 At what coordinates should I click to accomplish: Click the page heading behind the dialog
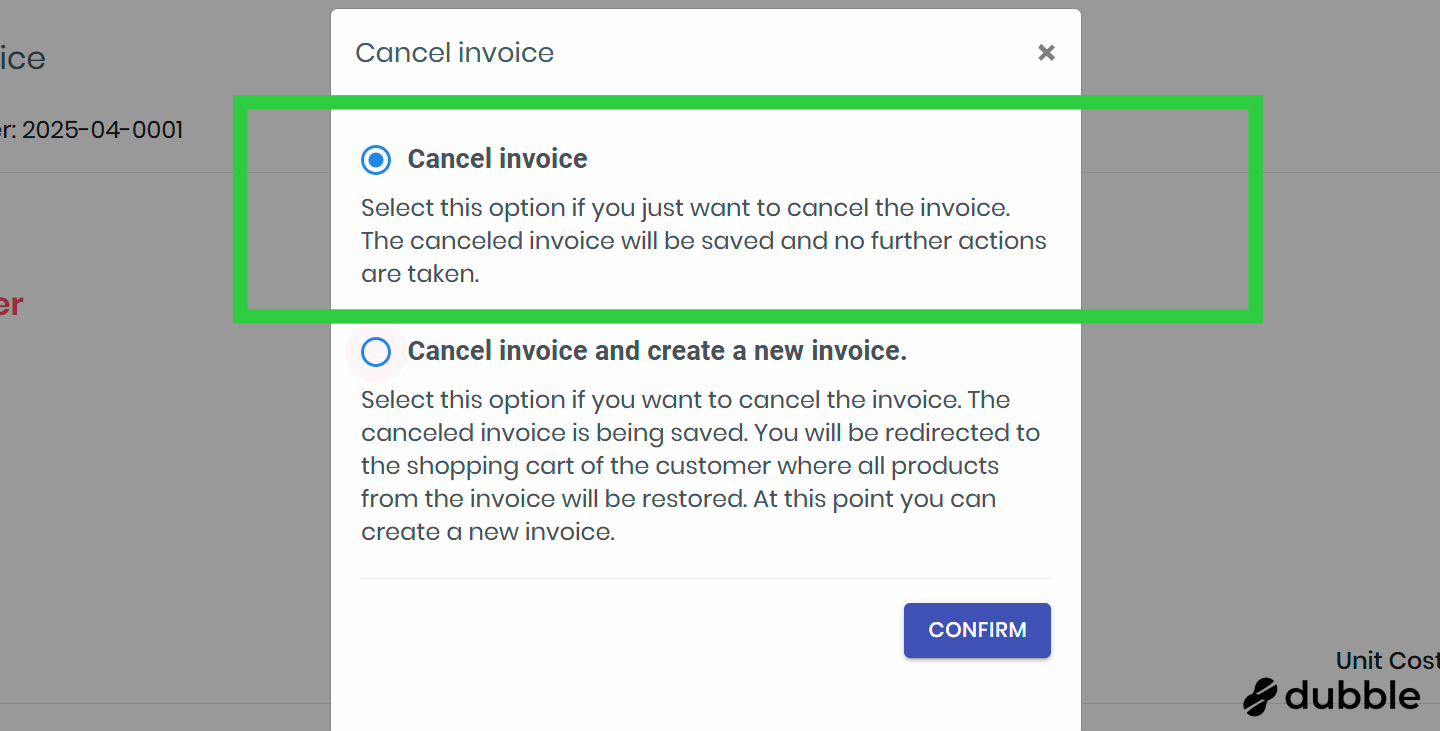[22, 58]
